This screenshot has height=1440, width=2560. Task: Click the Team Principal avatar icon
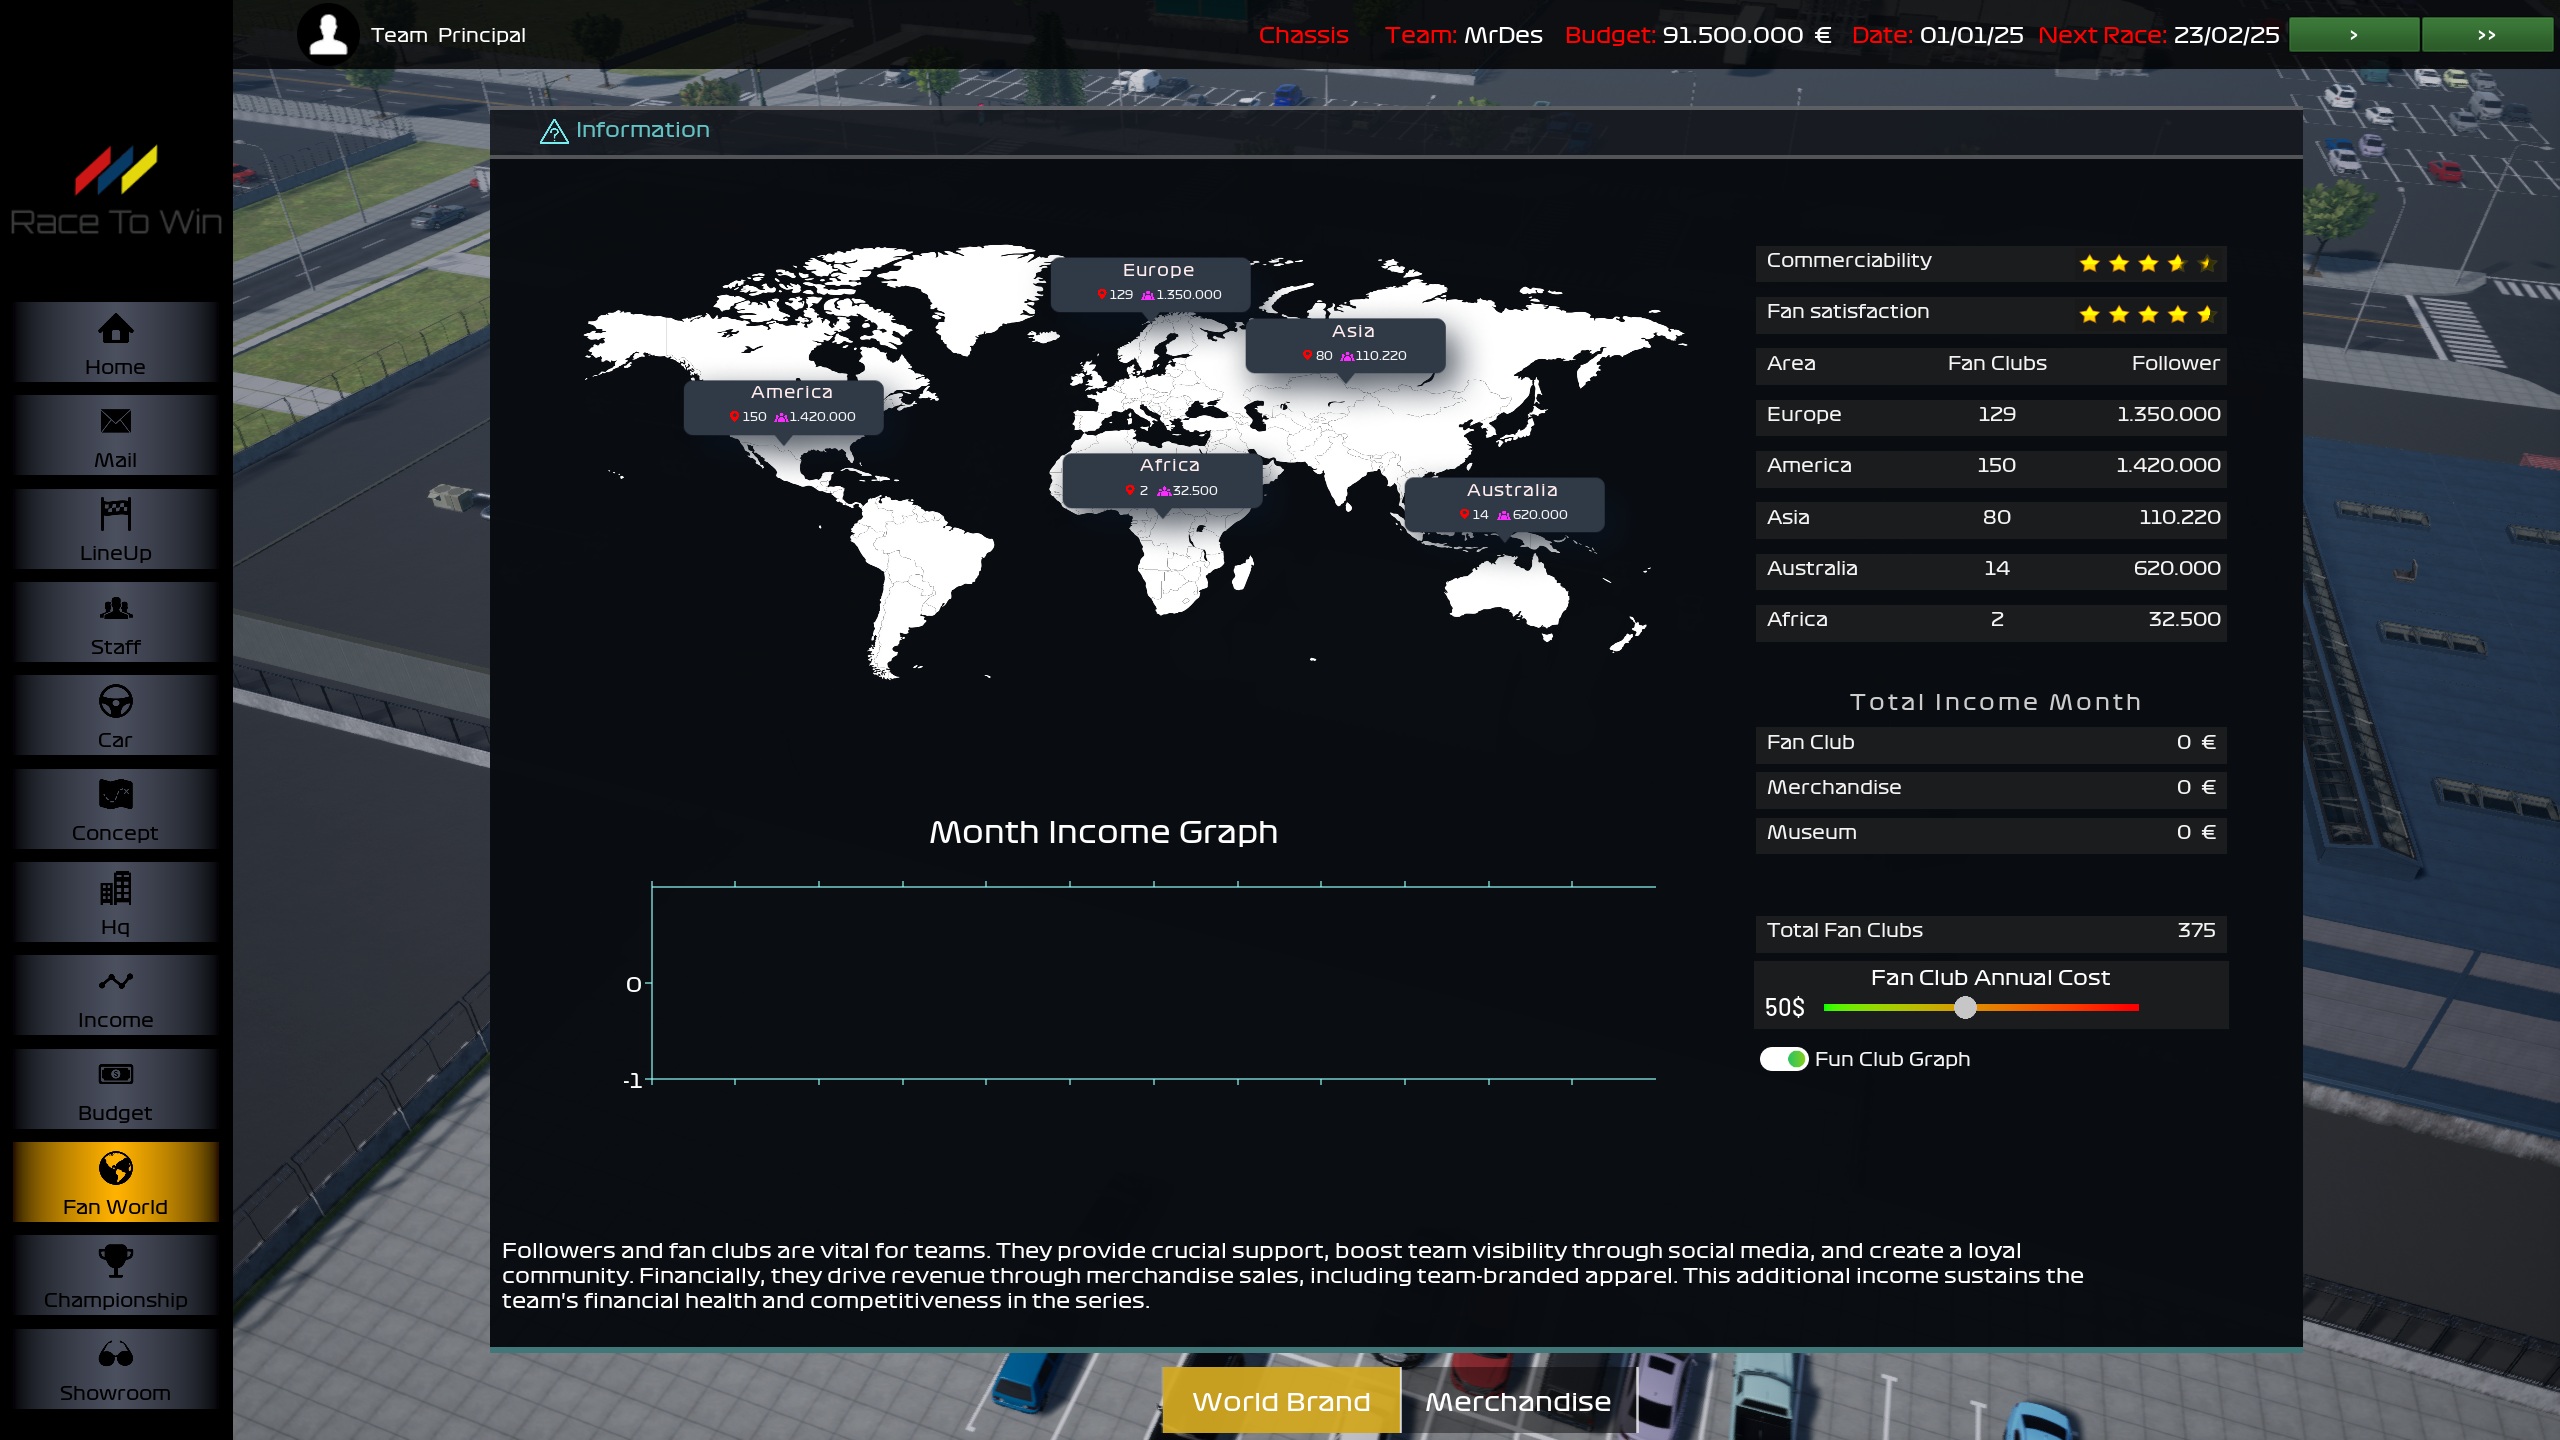click(x=328, y=35)
